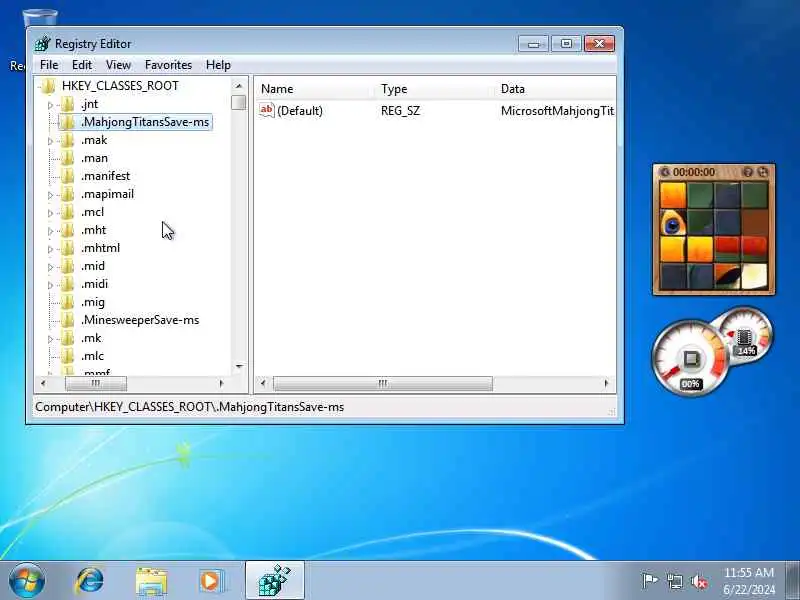Select the HKEY_CLASSES_ROOT folder icon
Viewport: 800px width, 600px height.
[48, 86]
